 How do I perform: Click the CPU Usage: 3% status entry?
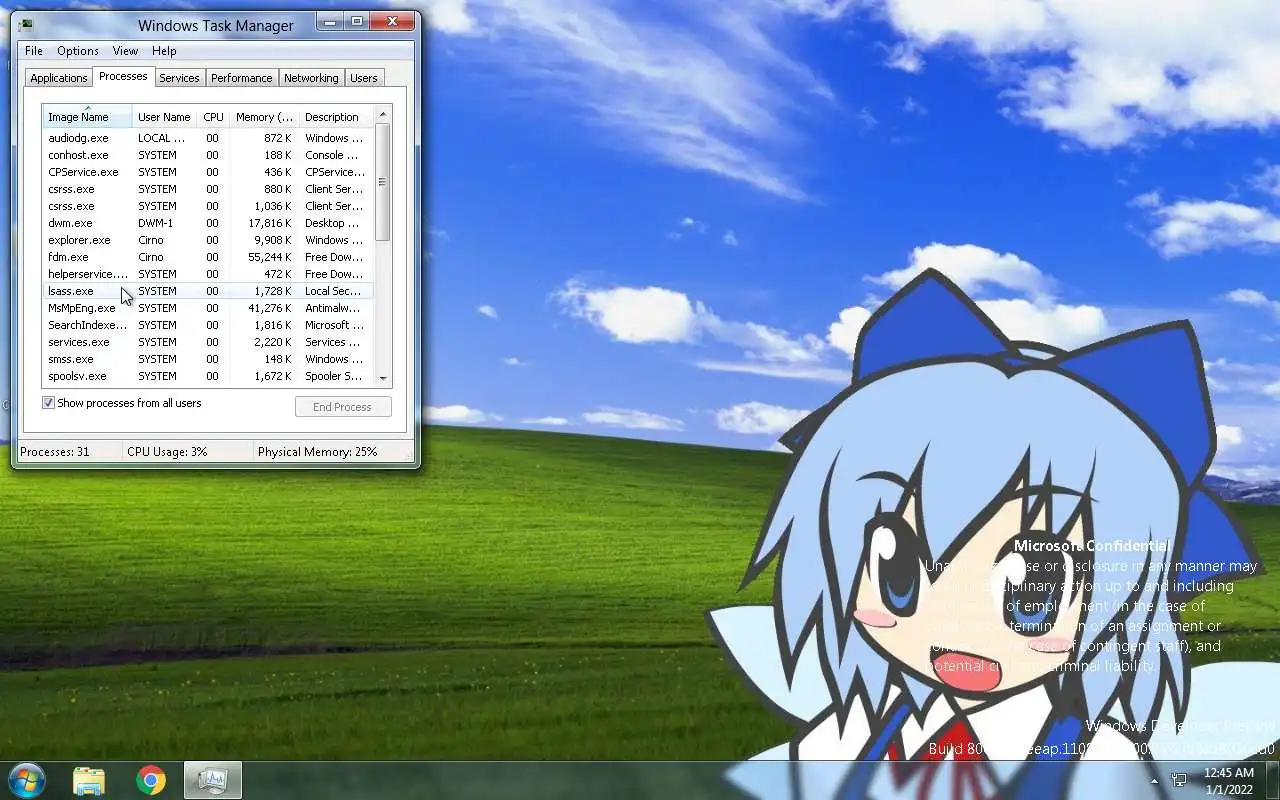[x=167, y=452]
